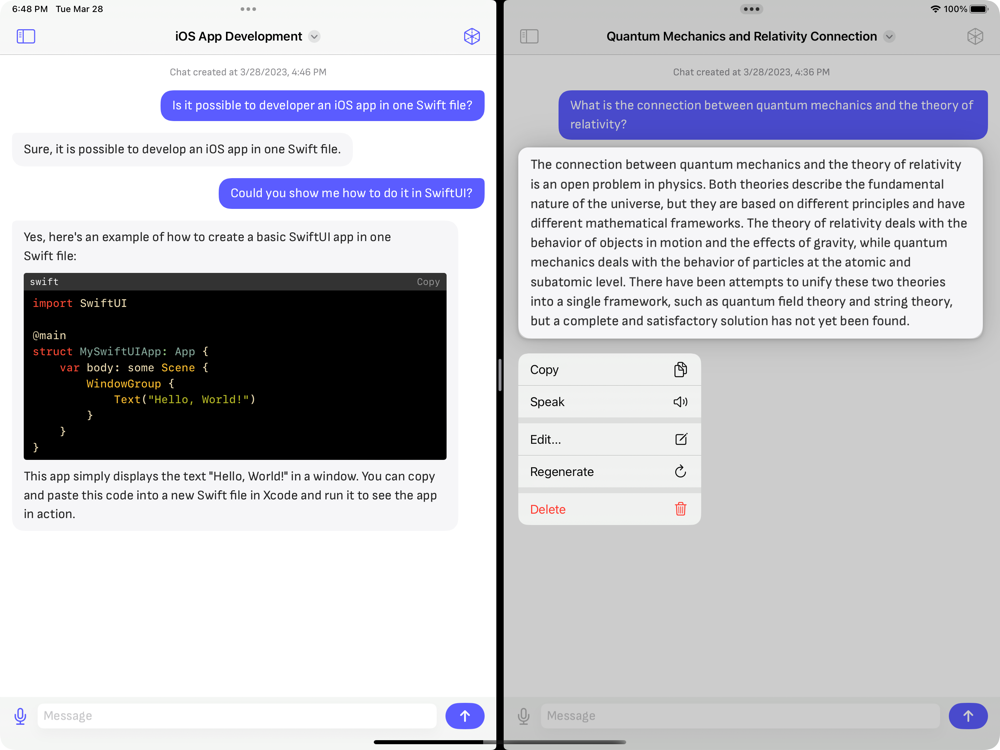Choose Copy from context menu
Screen dimensions: 1000x750
610,370
